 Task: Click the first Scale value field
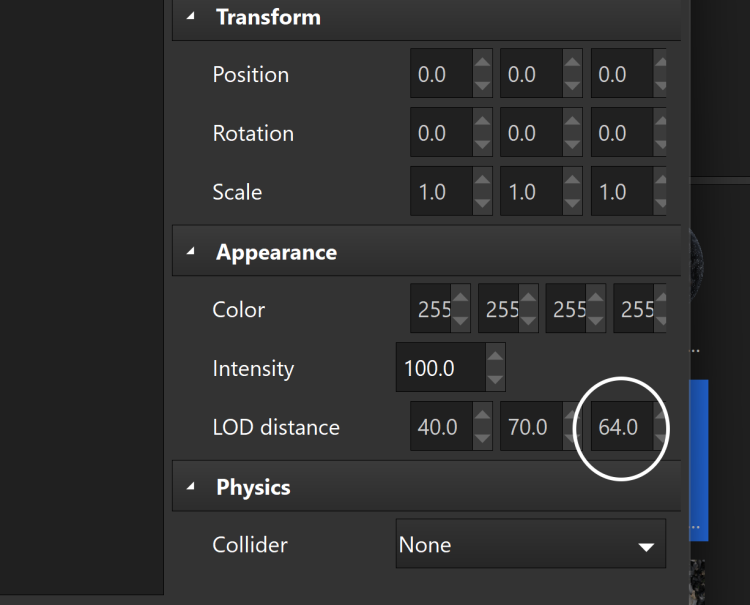pos(440,193)
